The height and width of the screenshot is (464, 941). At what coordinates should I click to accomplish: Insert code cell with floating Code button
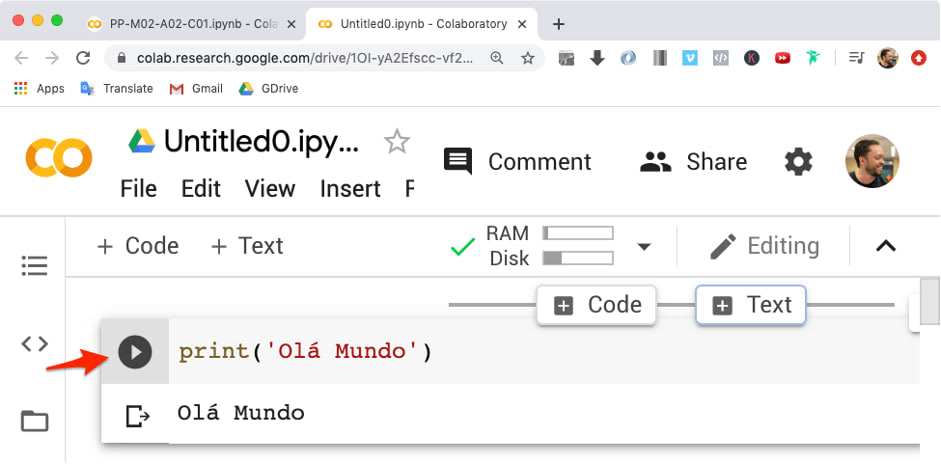pyautogui.click(x=597, y=306)
